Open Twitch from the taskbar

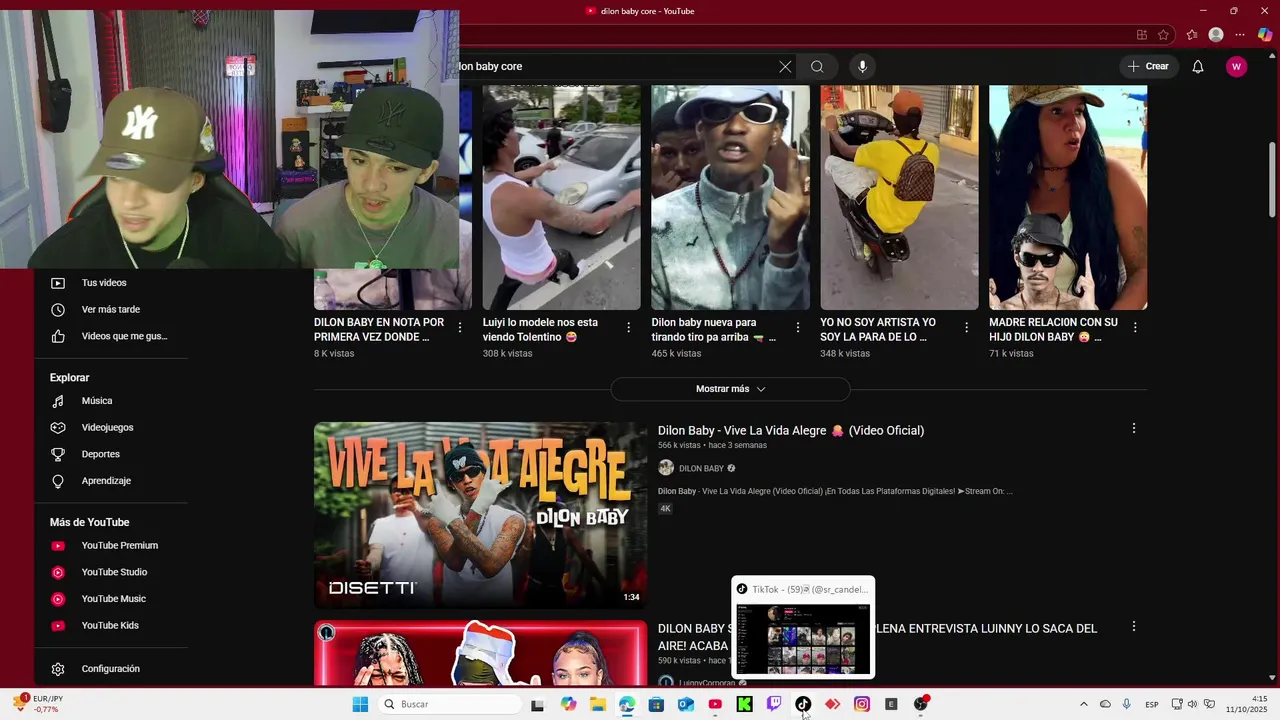coord(774,704)
